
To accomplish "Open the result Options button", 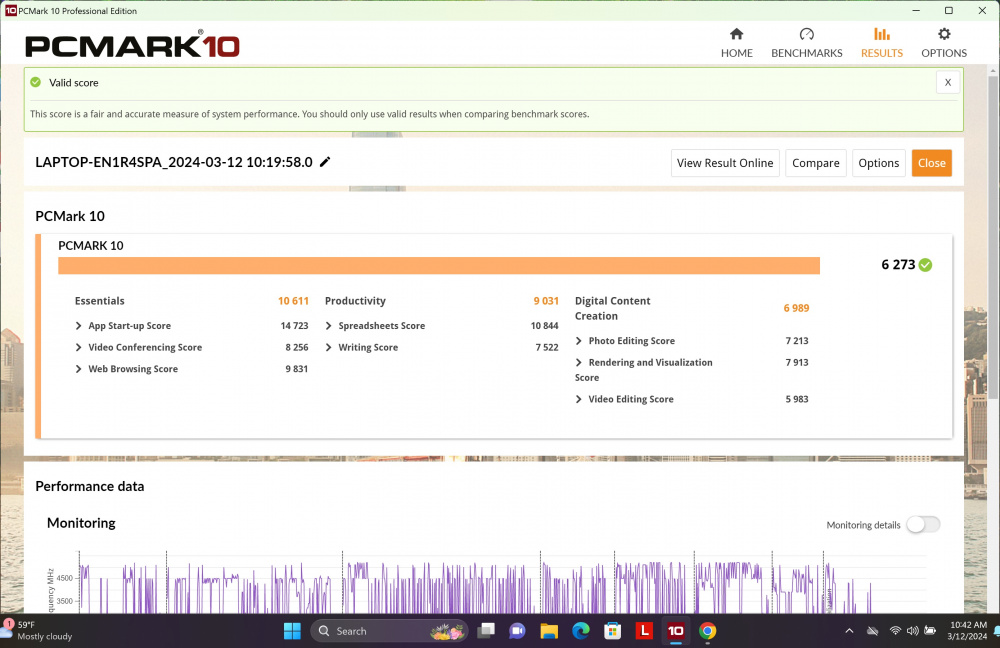I will pyautogui.click(x=878, y=163).
